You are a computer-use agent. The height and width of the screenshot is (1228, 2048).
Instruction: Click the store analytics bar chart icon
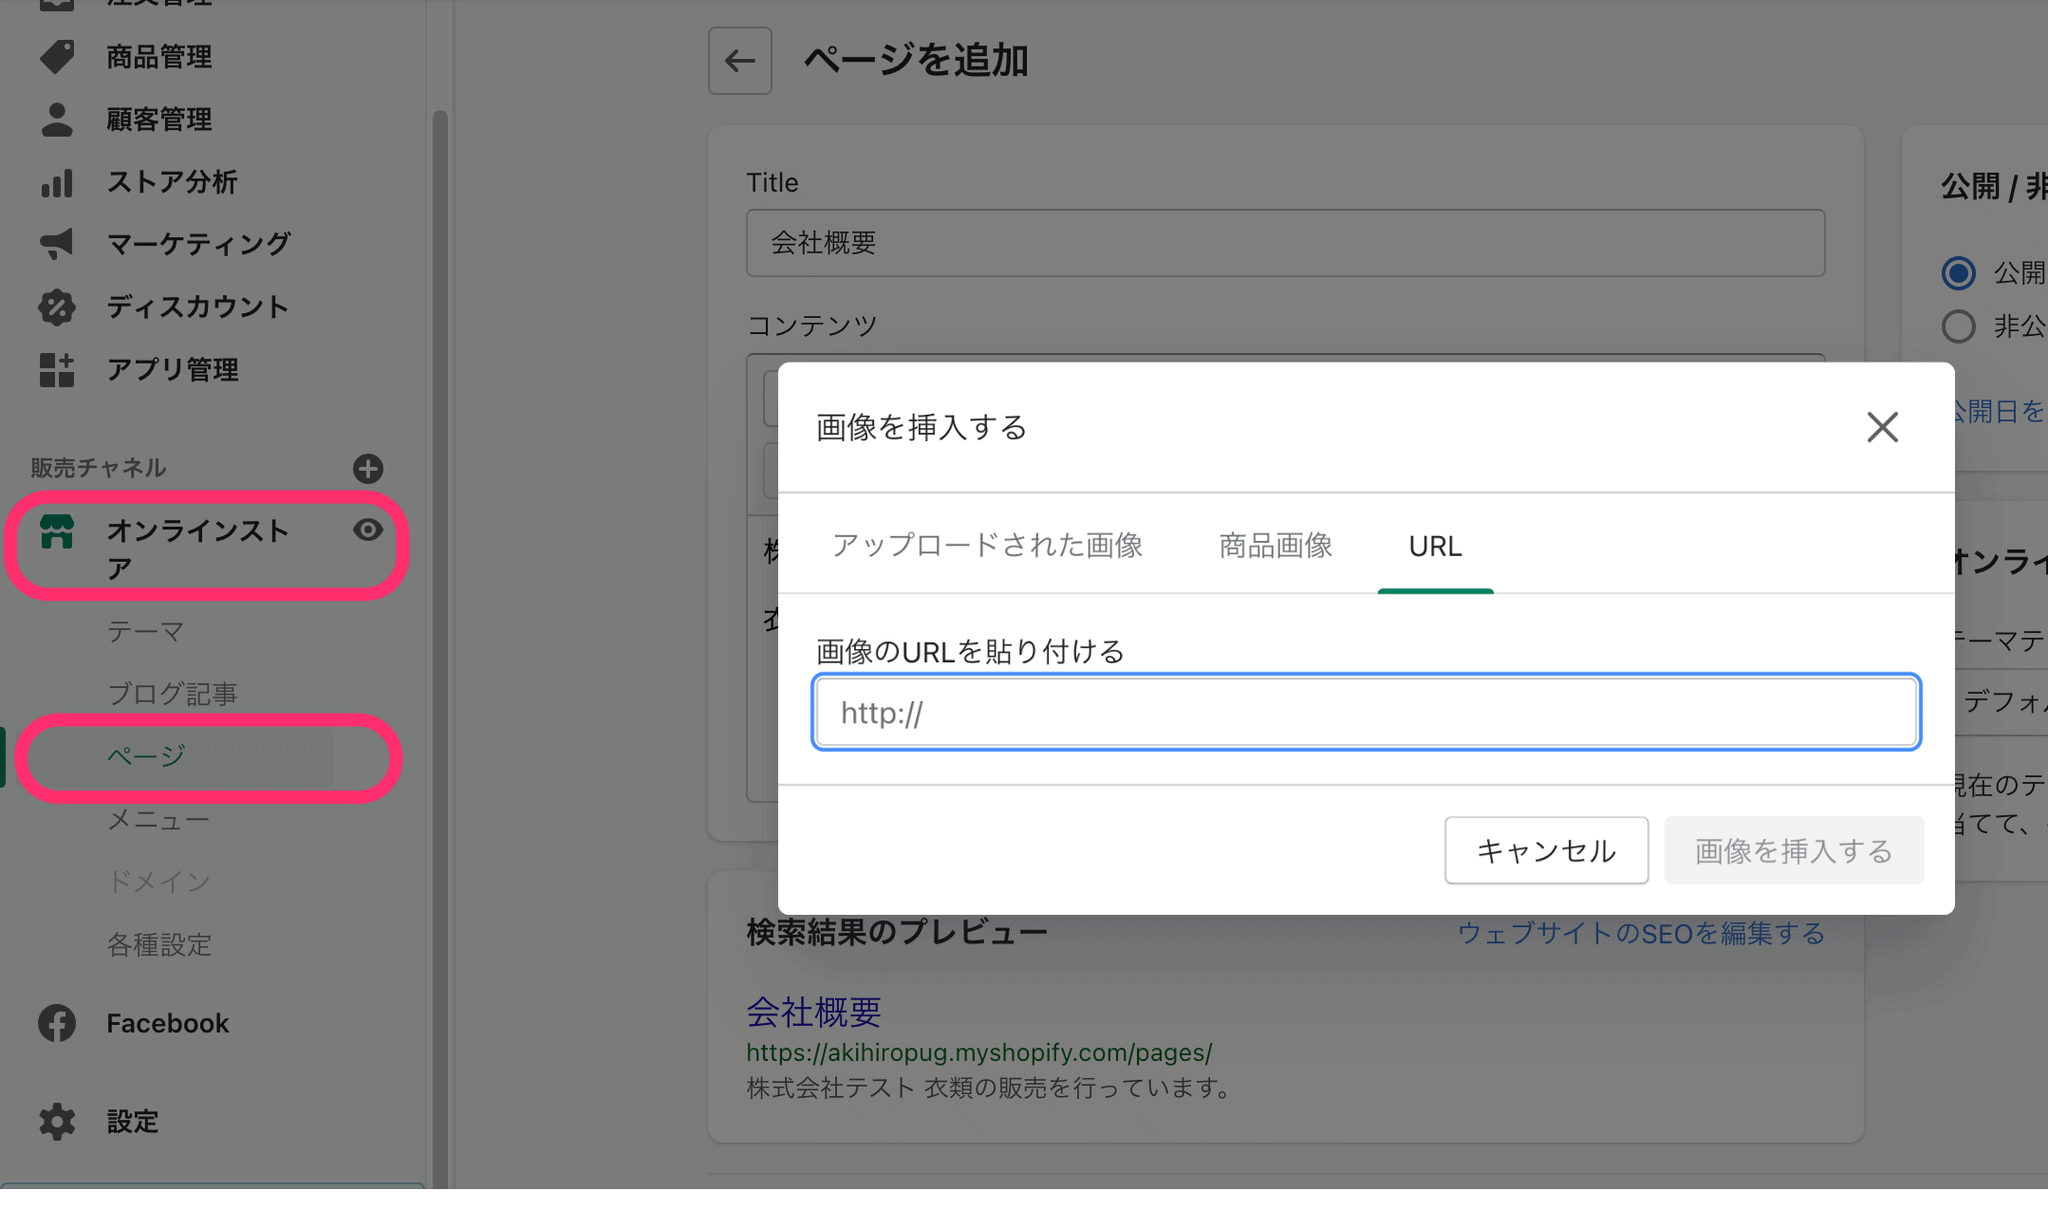(x=57, y=182)
